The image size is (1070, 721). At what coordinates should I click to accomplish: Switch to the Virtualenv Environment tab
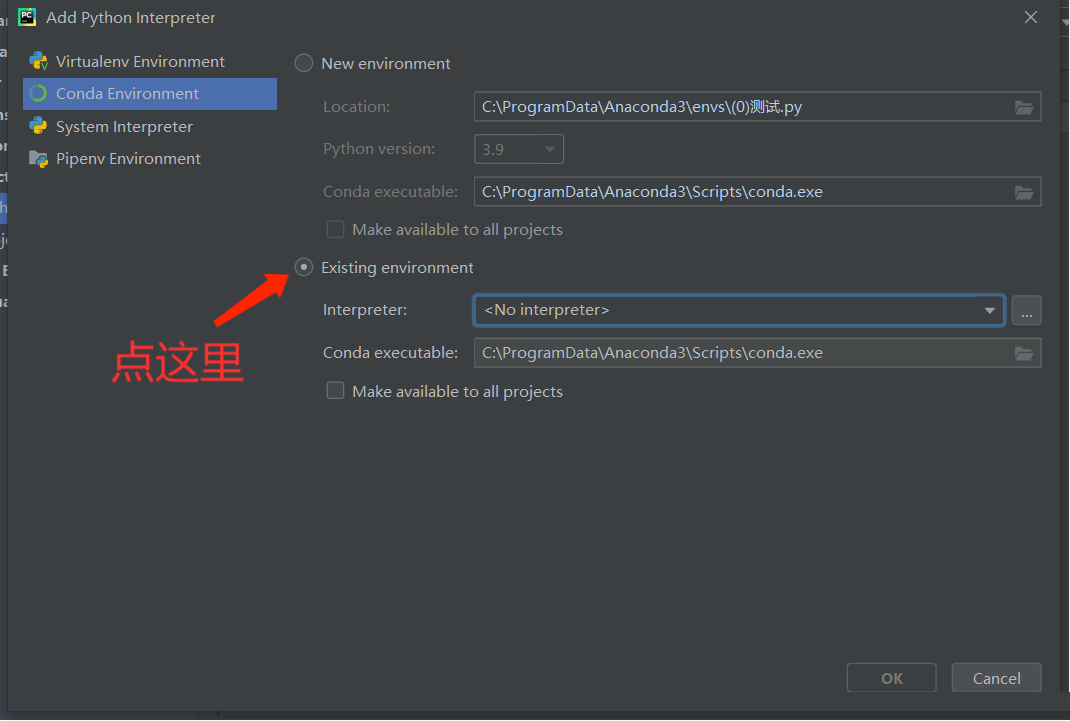pyautogui.click(x=140, y=61)
